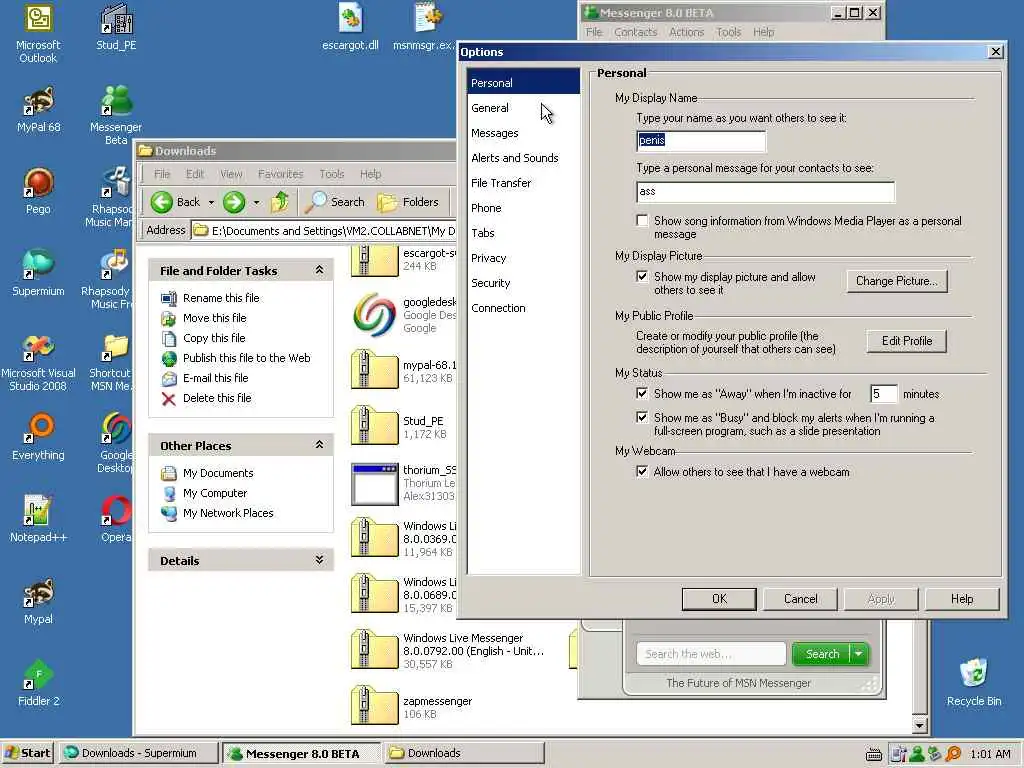Open Microsoft Outlook desktop icon

tap(38, 33)
